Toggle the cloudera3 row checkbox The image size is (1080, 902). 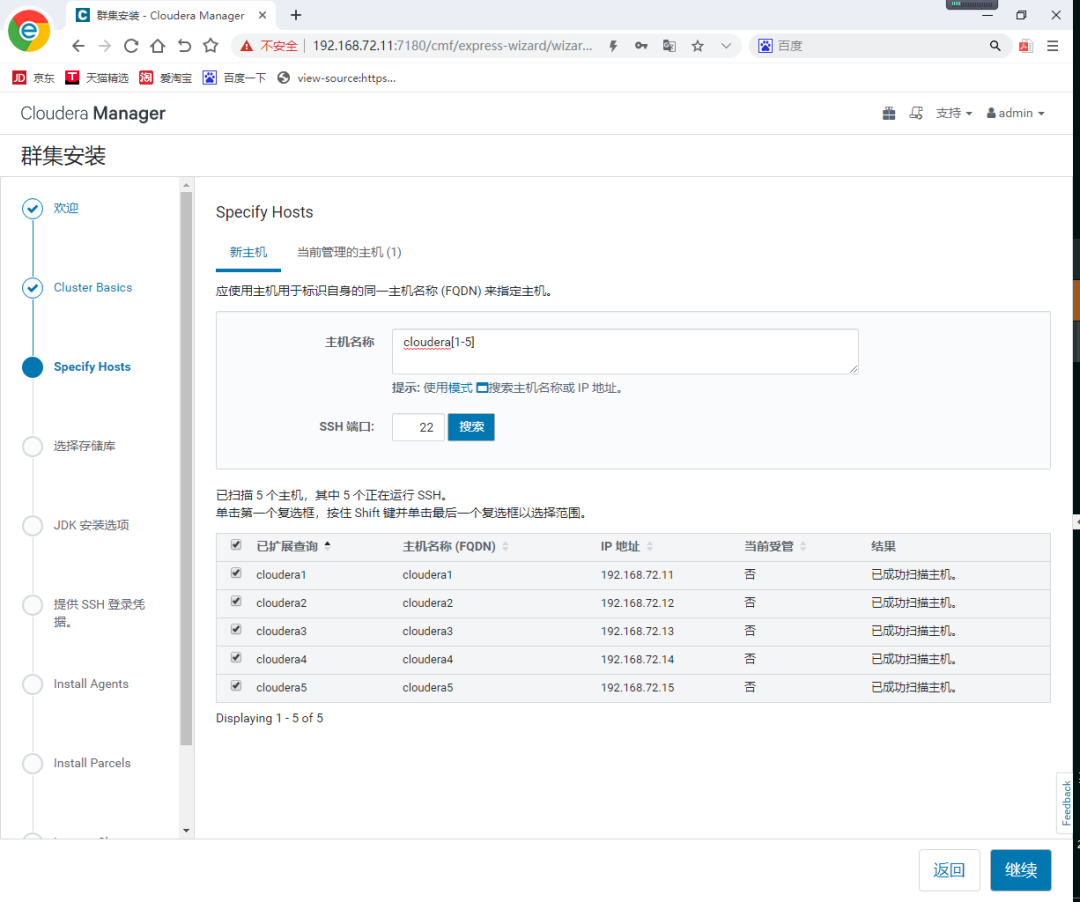point(236,629)
